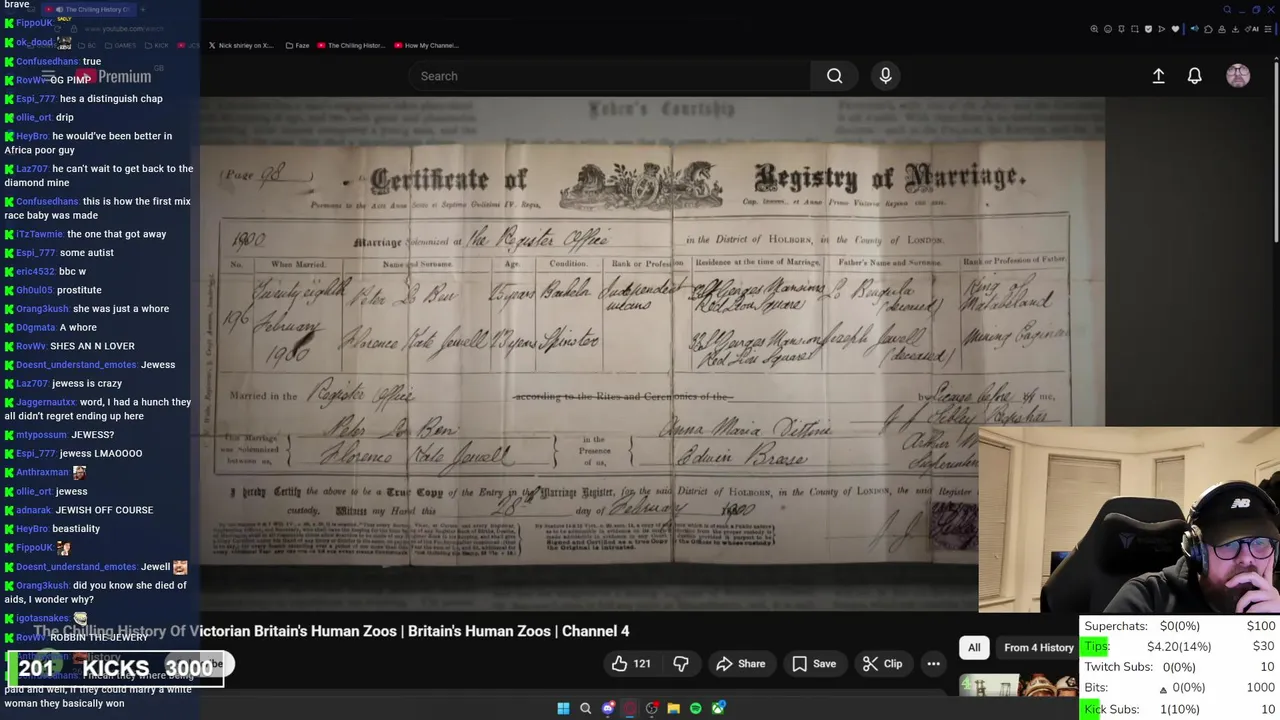The height and width of the screenshot is (720, 1280).
Task: Click the browser zoom-in magnifier icon
Action: pyautogui.click(x=1094, y=29)
